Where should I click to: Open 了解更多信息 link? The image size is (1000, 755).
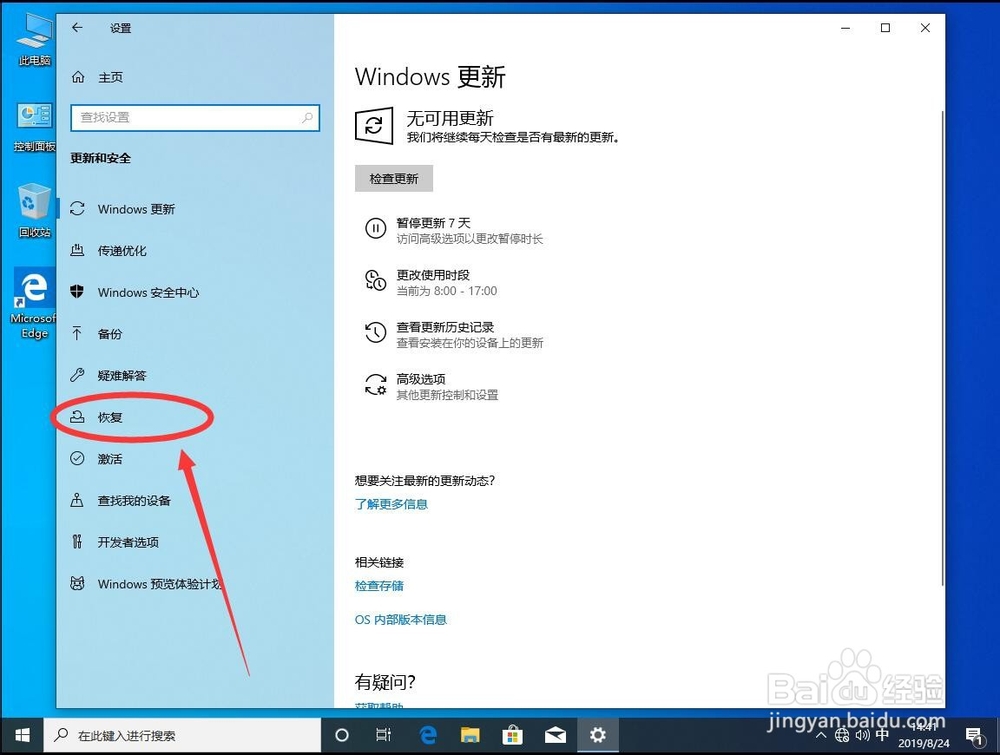(x=391, y=504)
